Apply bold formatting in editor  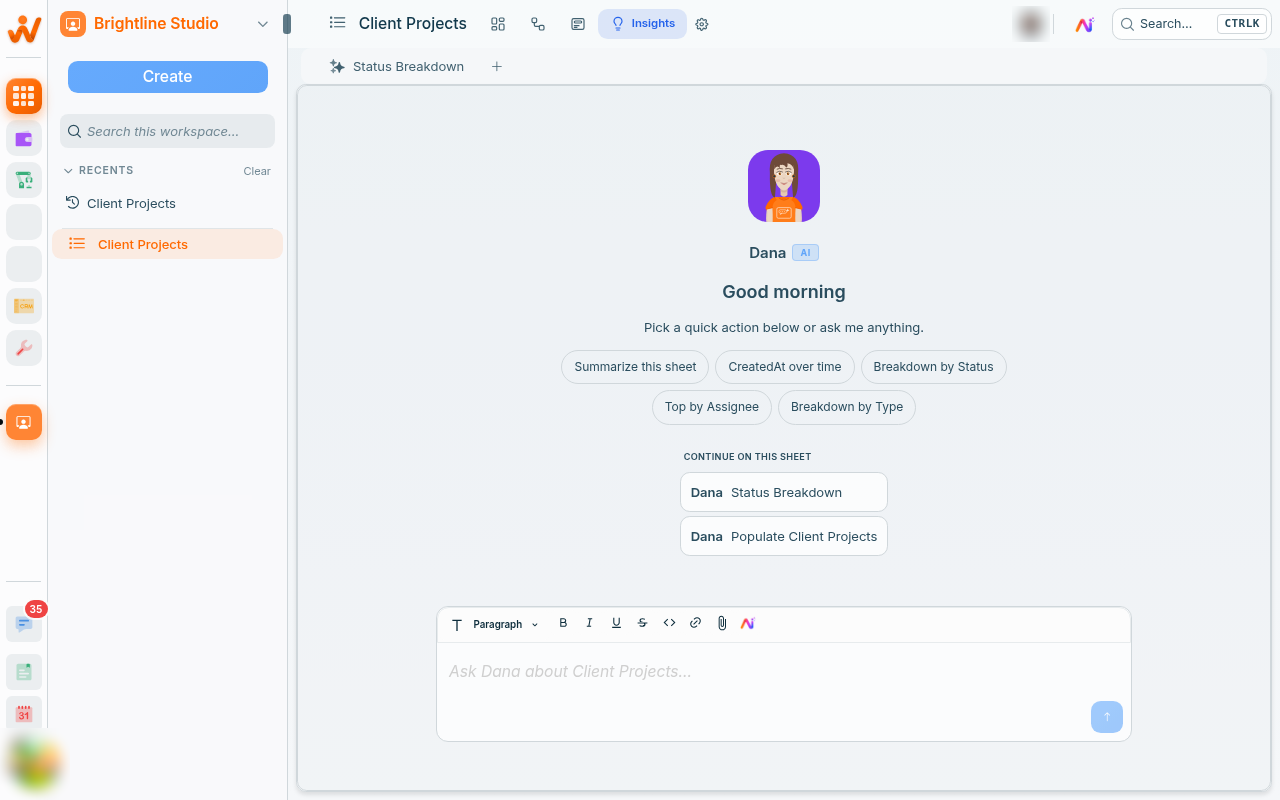pos(563,623)
